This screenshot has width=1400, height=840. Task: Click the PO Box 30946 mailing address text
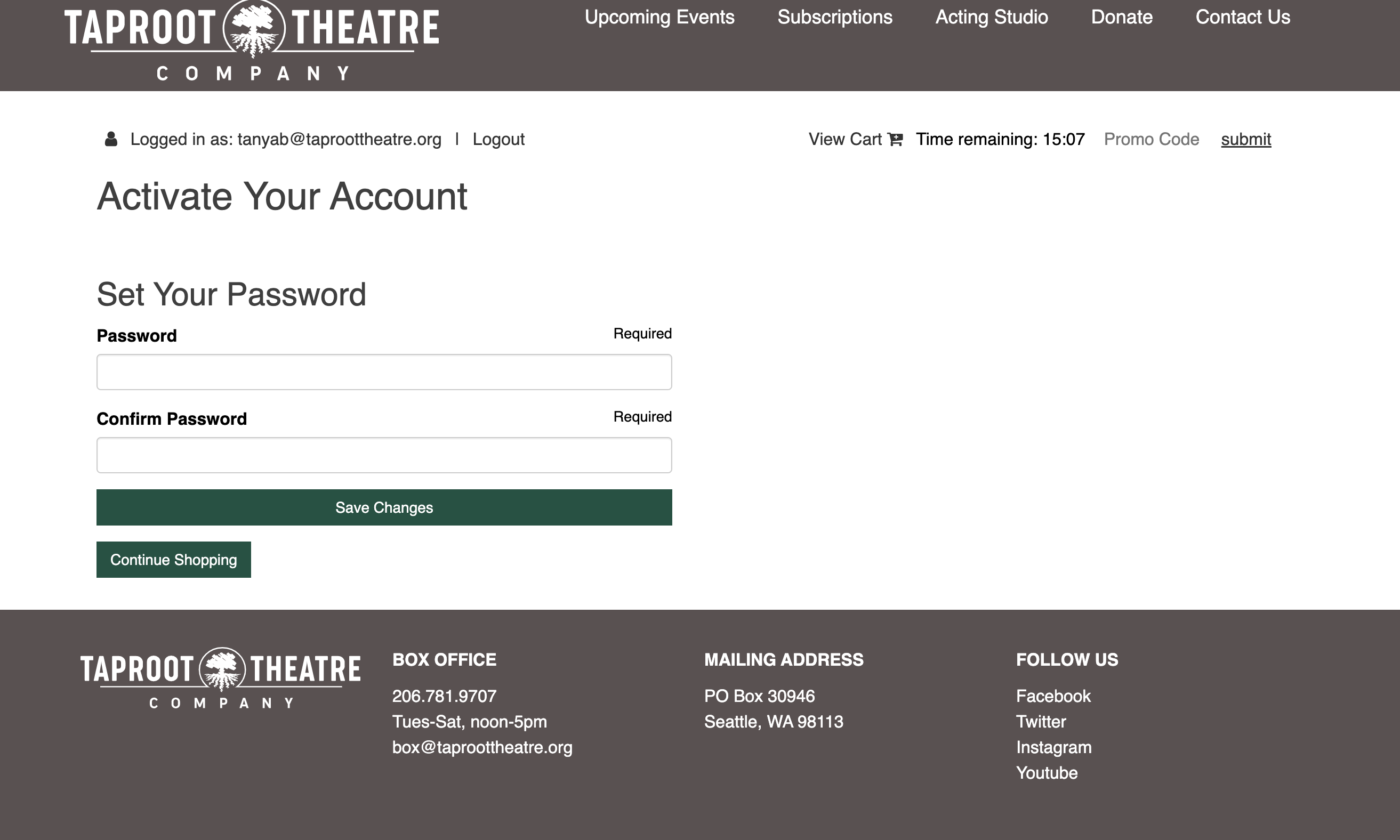click(759, 696)
